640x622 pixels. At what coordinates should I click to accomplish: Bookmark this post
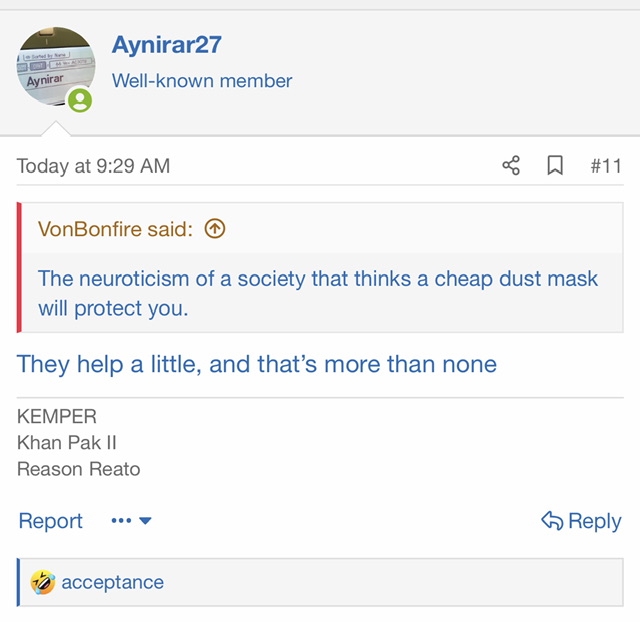click(555, 166)
